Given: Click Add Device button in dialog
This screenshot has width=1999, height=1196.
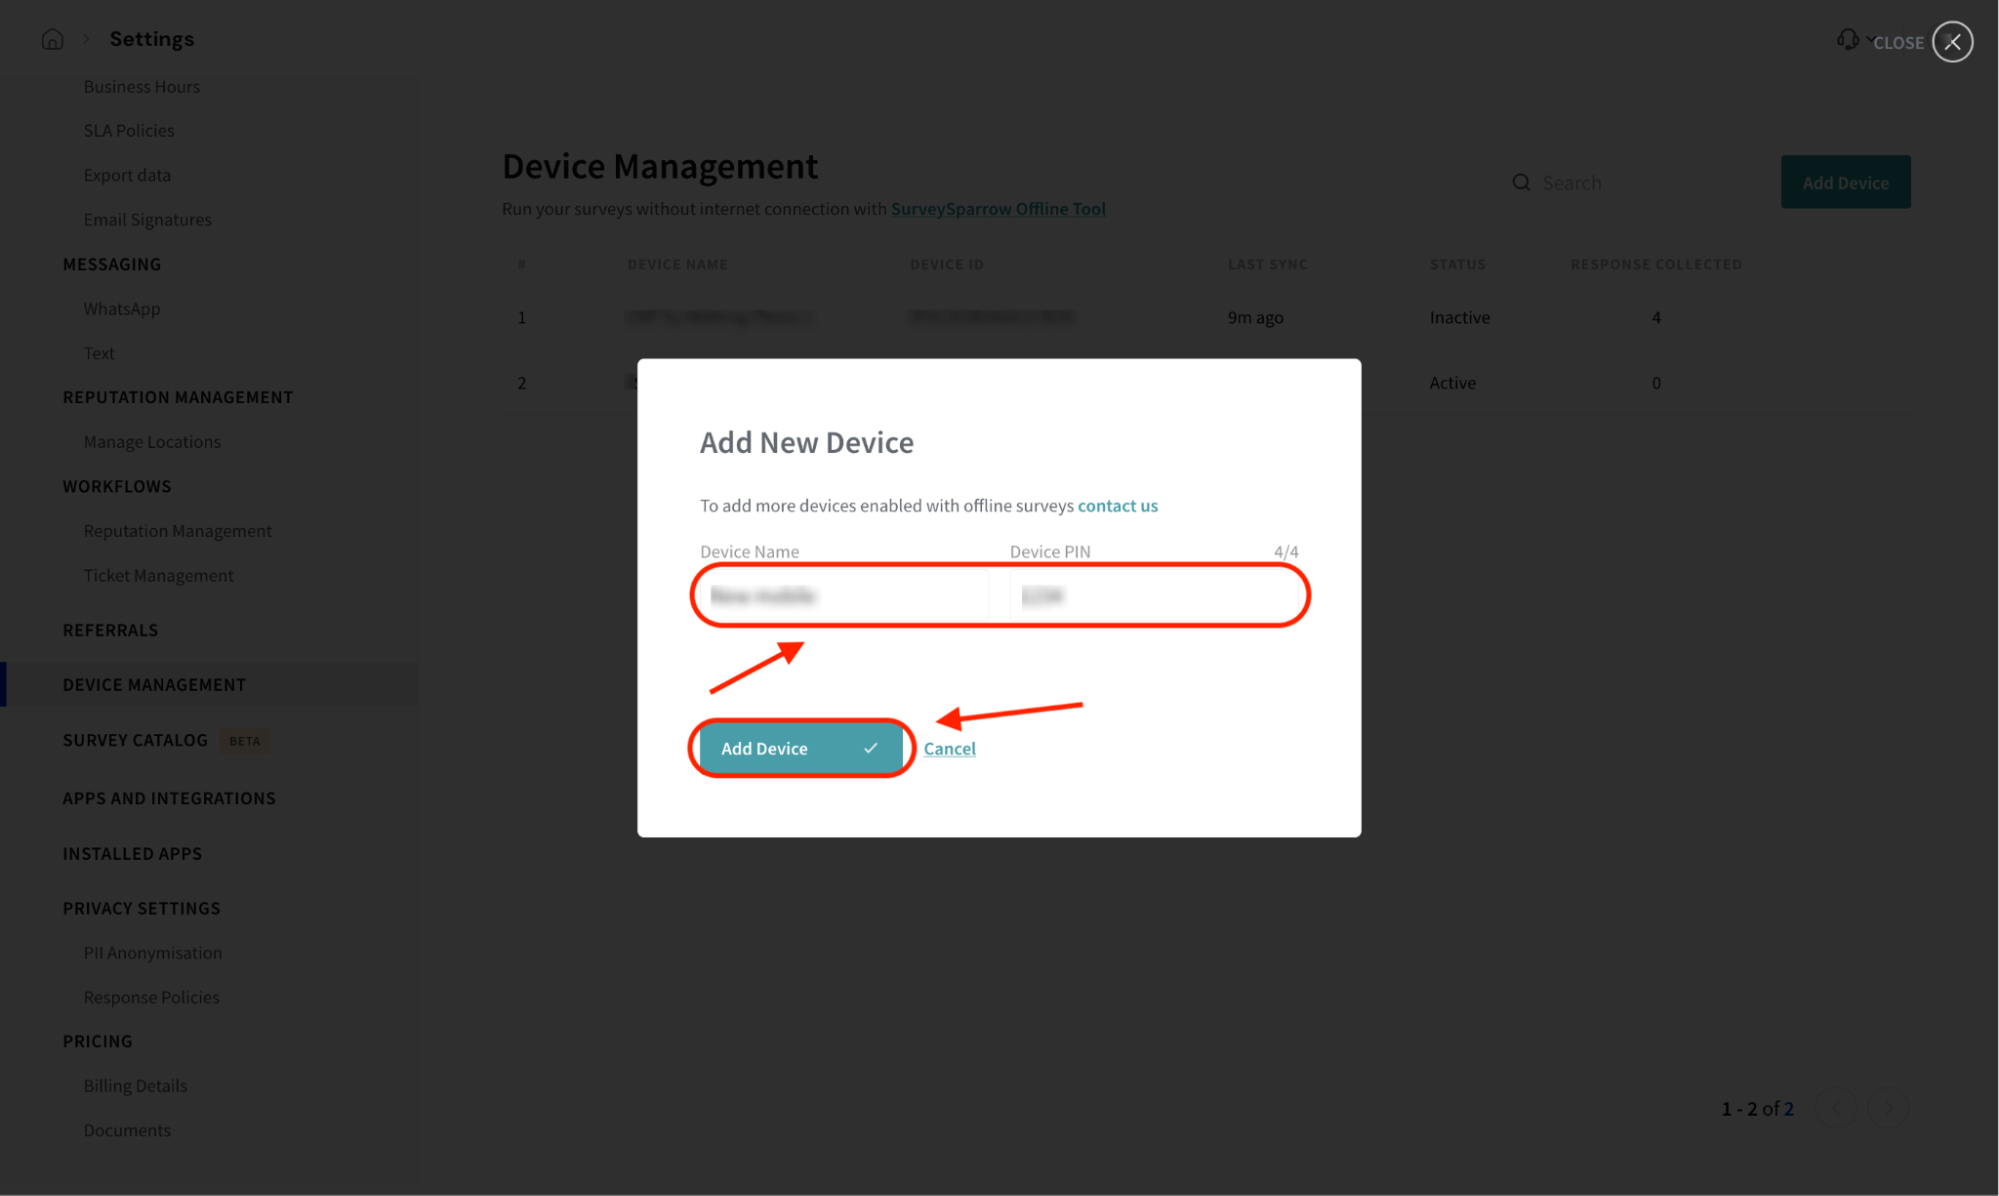Looking at the screenshot, I should tap(800, 748).
